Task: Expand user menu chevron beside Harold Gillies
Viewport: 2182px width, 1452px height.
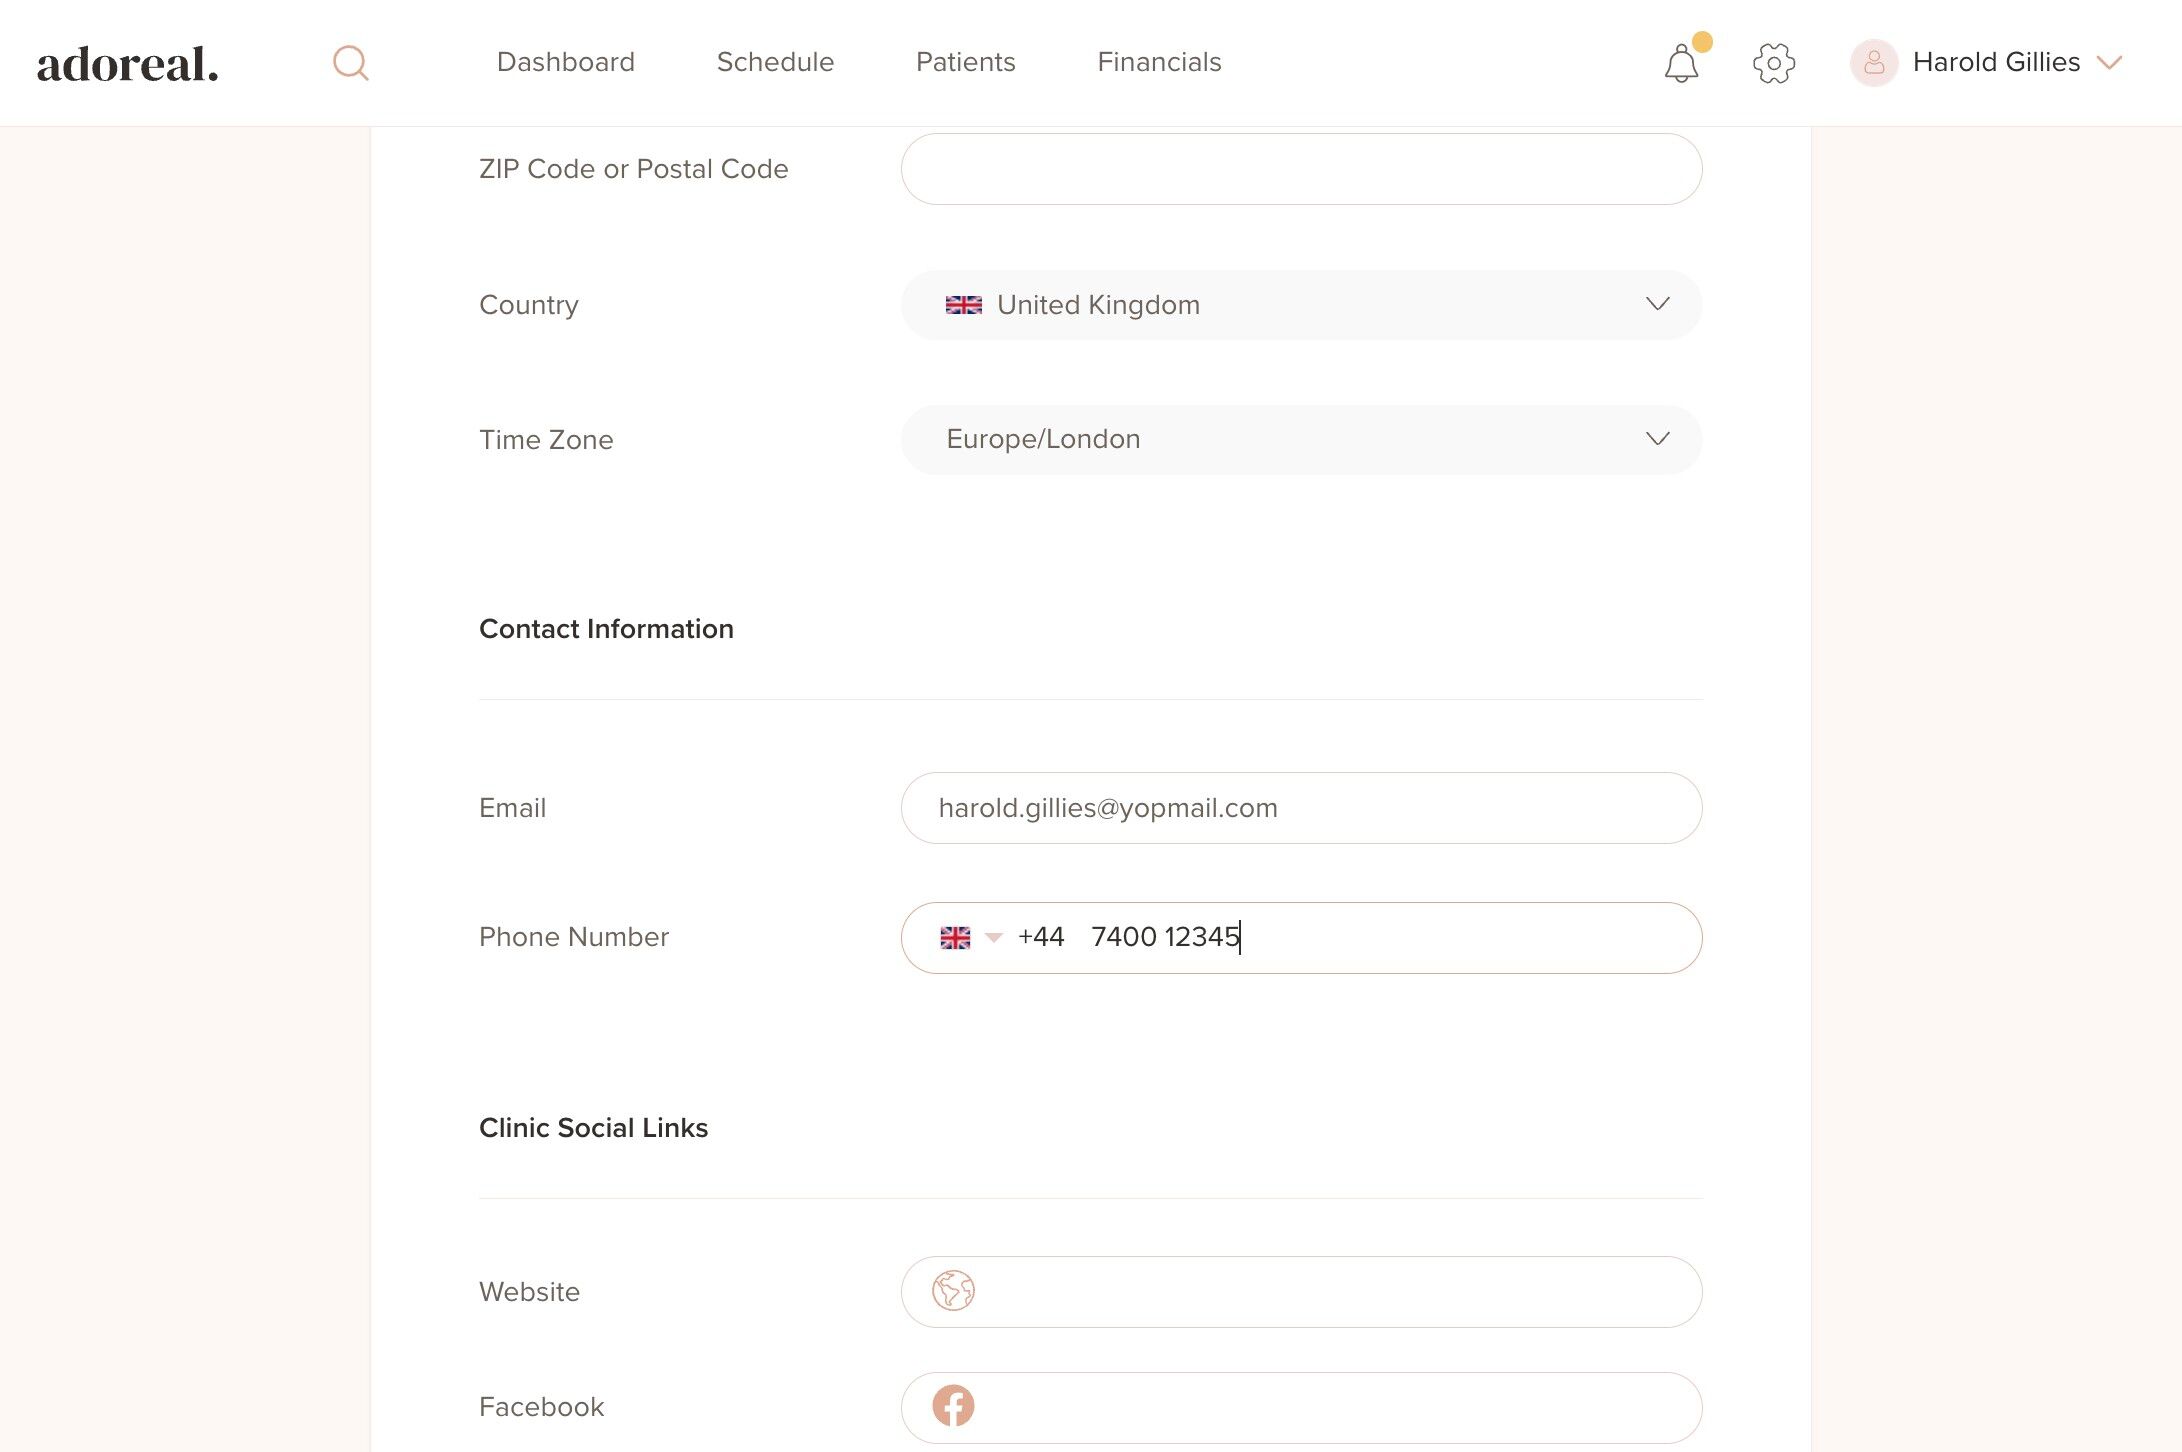Action: coord(2109,63)
